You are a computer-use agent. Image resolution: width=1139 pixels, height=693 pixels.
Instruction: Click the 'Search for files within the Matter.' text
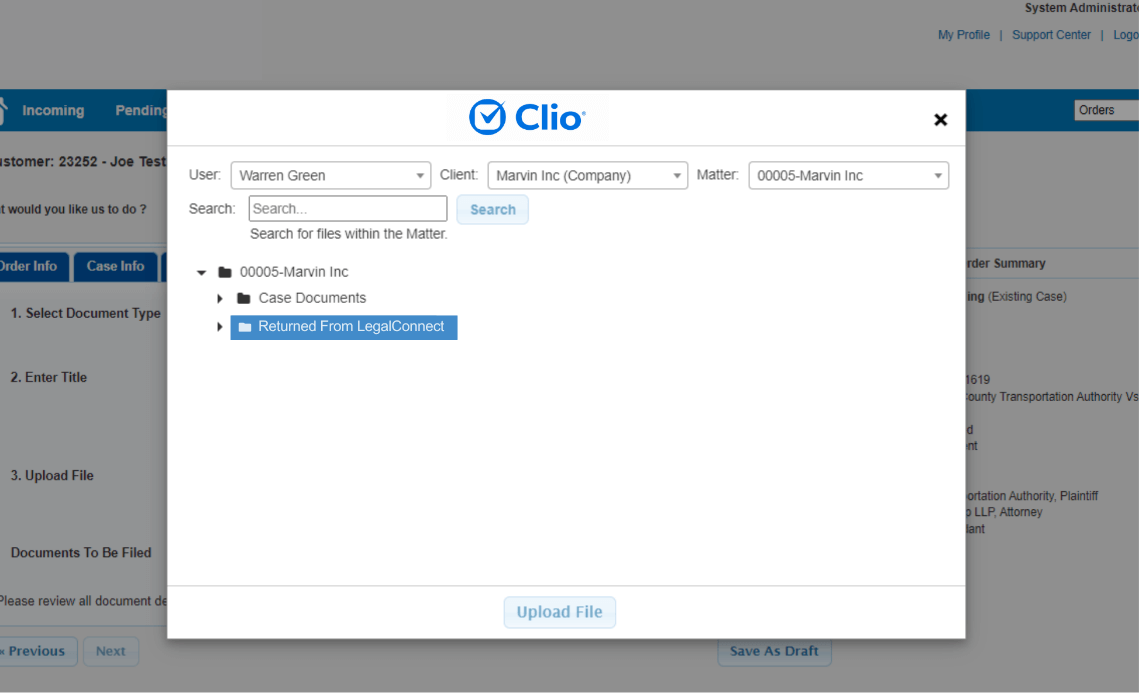[349, 234]
